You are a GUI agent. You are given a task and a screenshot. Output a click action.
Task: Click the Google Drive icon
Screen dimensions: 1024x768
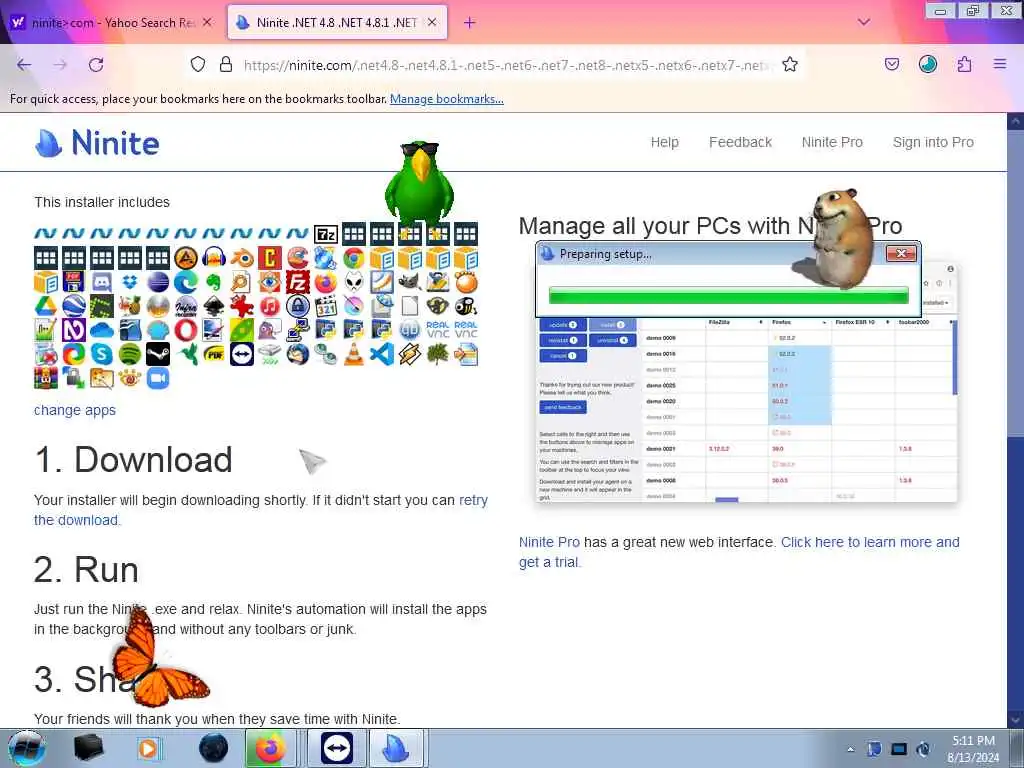[x=46, y=306]
